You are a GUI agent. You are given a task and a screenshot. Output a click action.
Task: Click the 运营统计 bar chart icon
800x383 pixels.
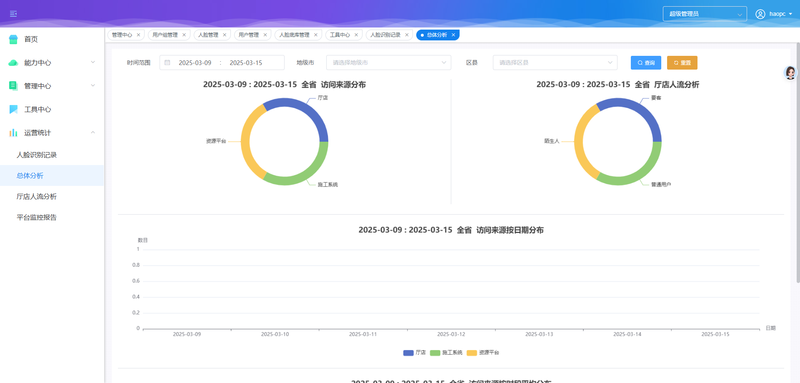(13, 133)
